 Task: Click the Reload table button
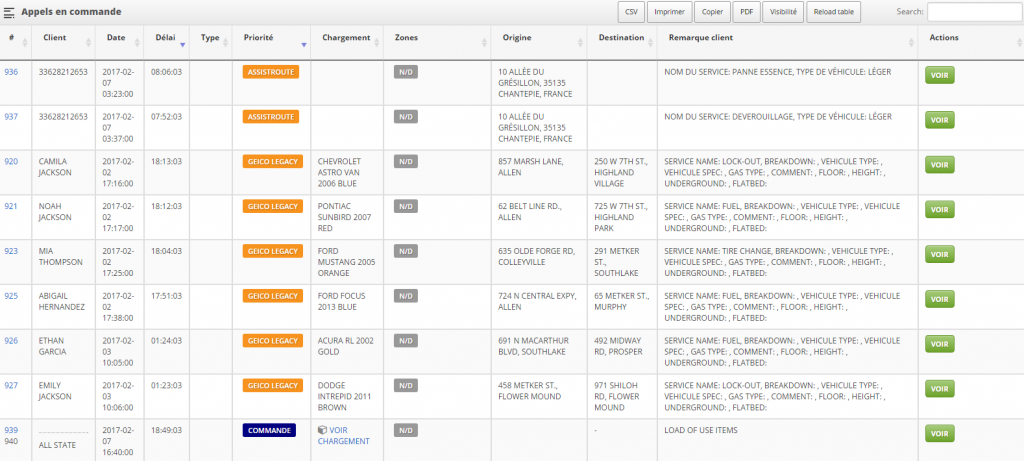(833, 12)
